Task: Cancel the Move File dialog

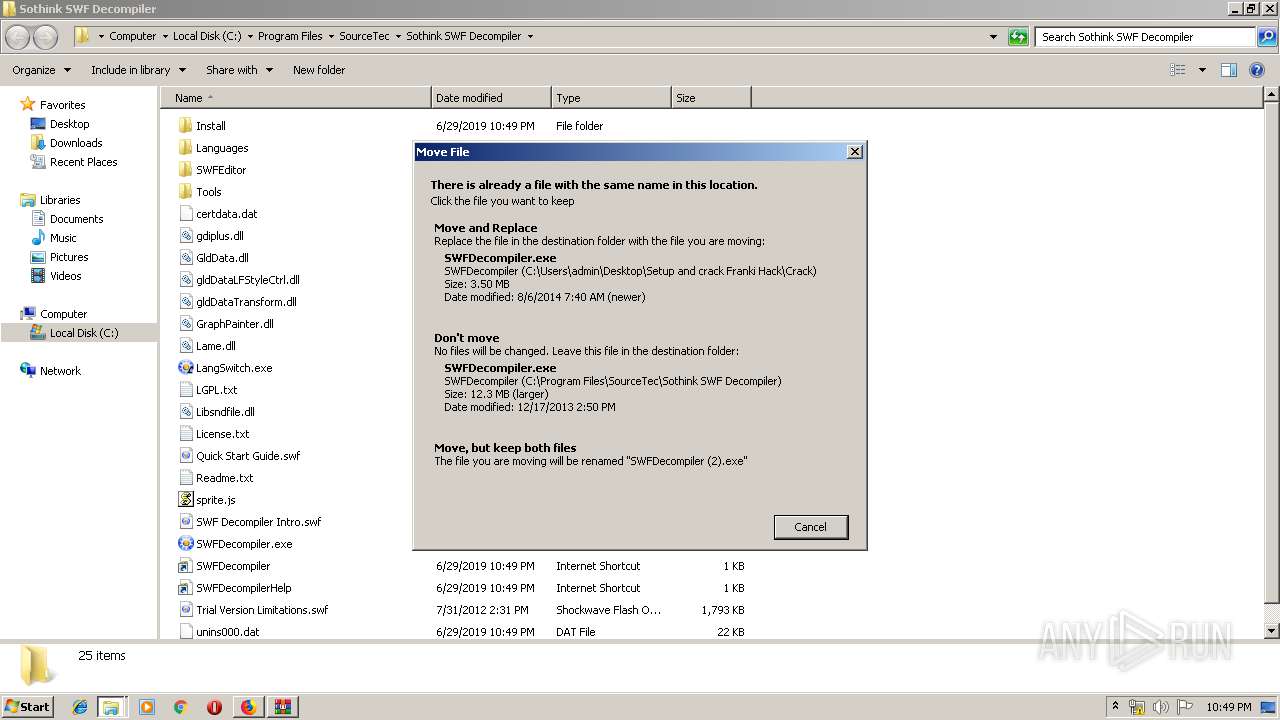Action: 810,527
